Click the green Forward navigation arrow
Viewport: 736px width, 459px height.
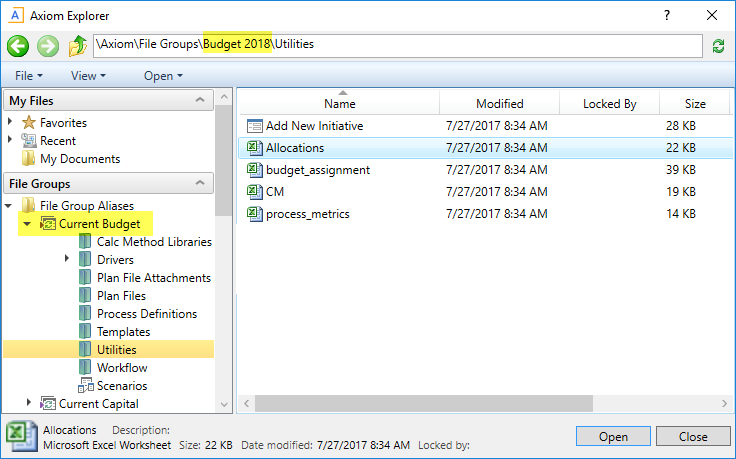(47, 46)
